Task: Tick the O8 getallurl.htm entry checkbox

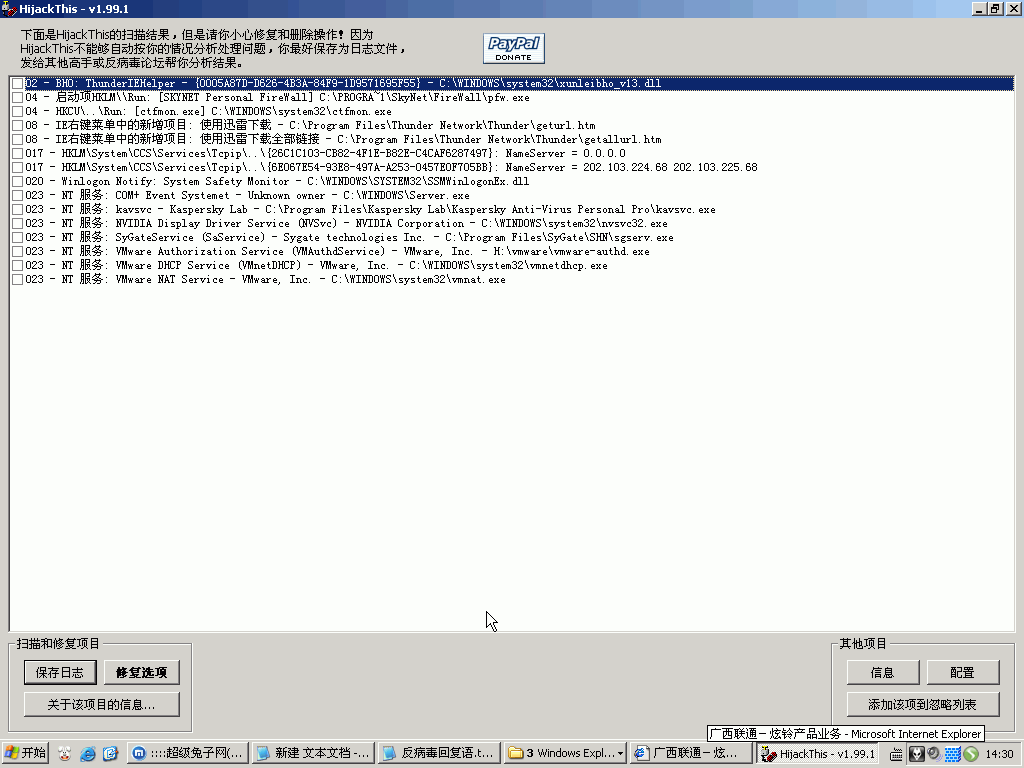Action: (x=18, y=139)
